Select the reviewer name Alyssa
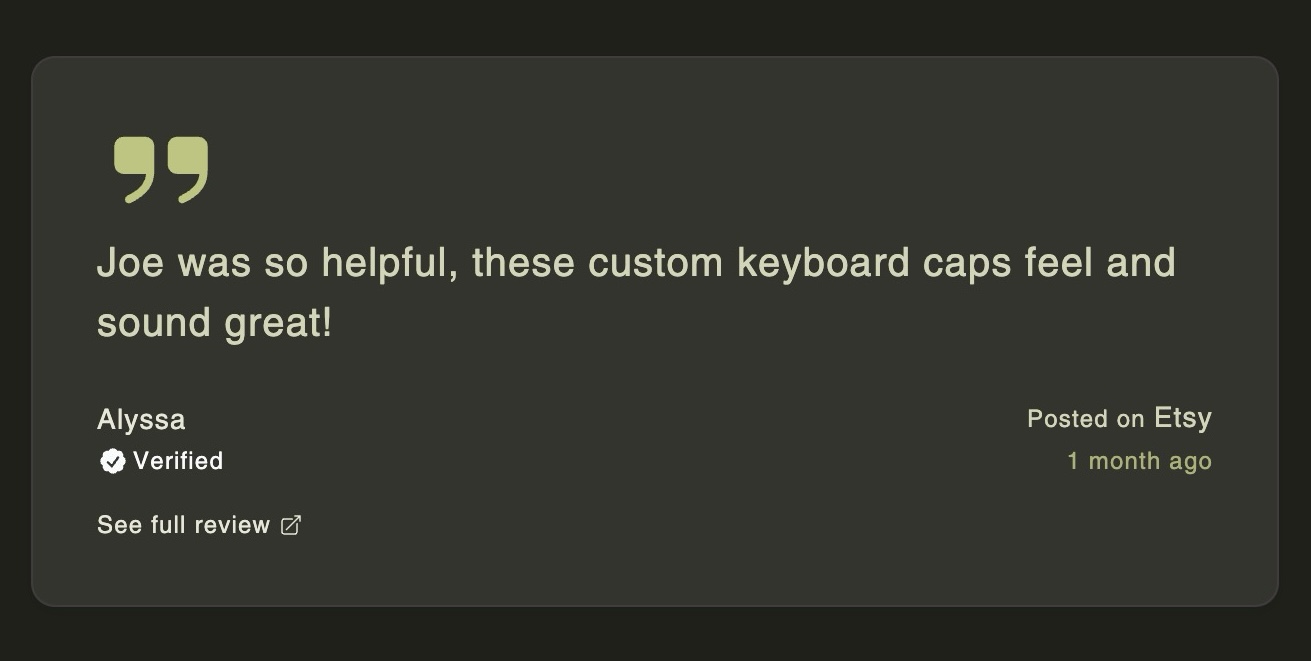This screenshot has width=1311, height=661. (141, 420)
